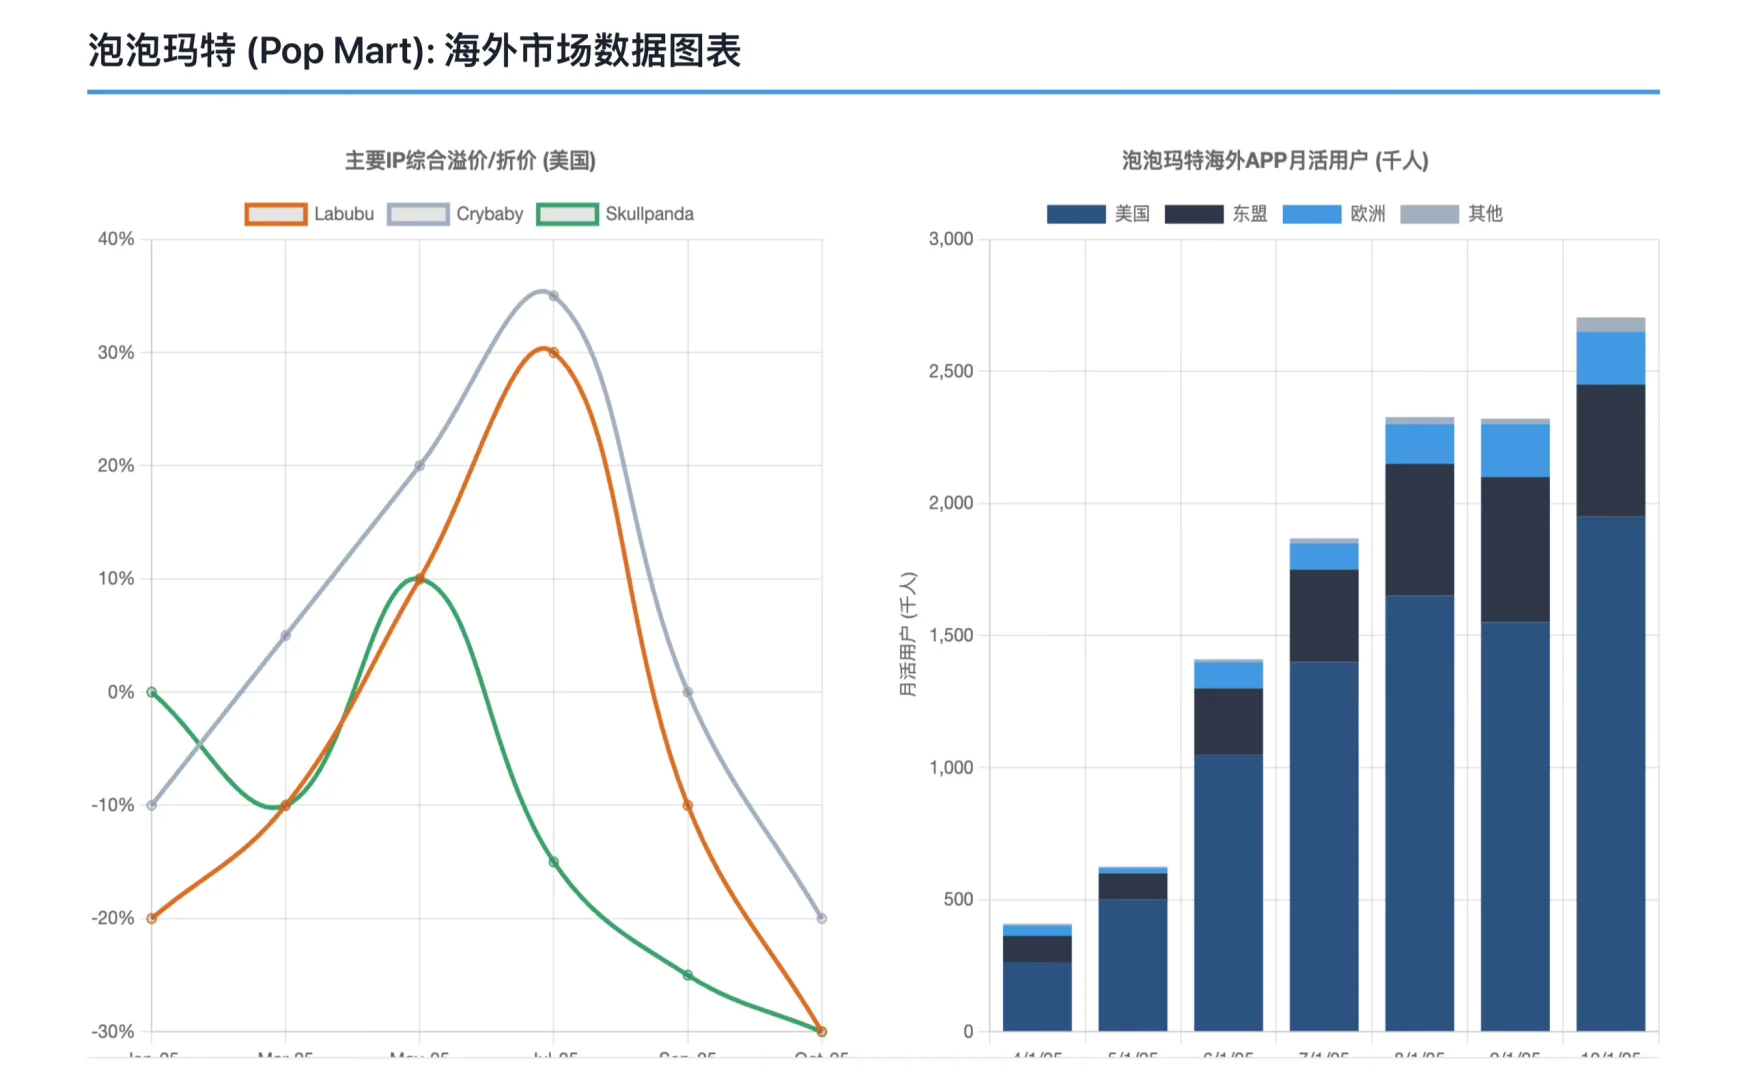The width and height of the screenshot is (1748, 1080).
Task: Select the Labubu peak data point at 30%
Action: click(553, 352)
